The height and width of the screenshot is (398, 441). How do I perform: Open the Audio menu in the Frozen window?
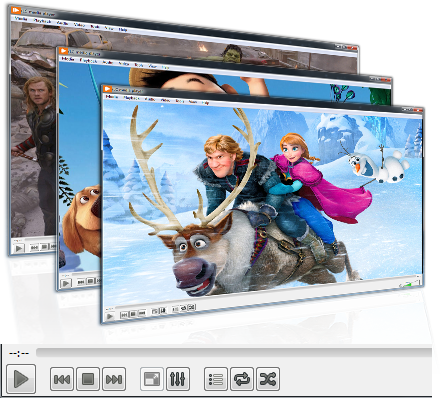(x=150, y=99)
